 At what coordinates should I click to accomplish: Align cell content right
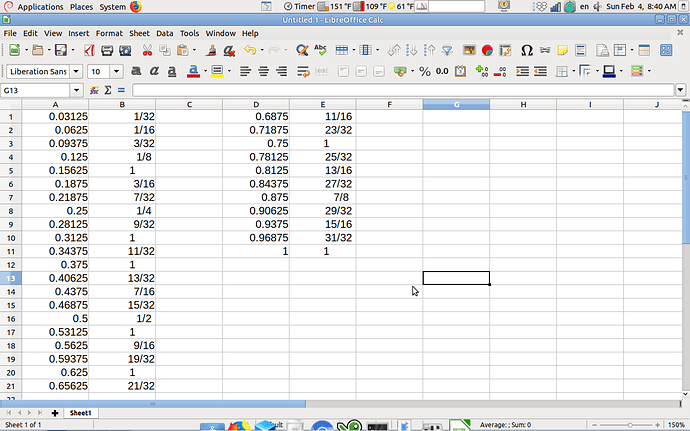pos(281,71)
